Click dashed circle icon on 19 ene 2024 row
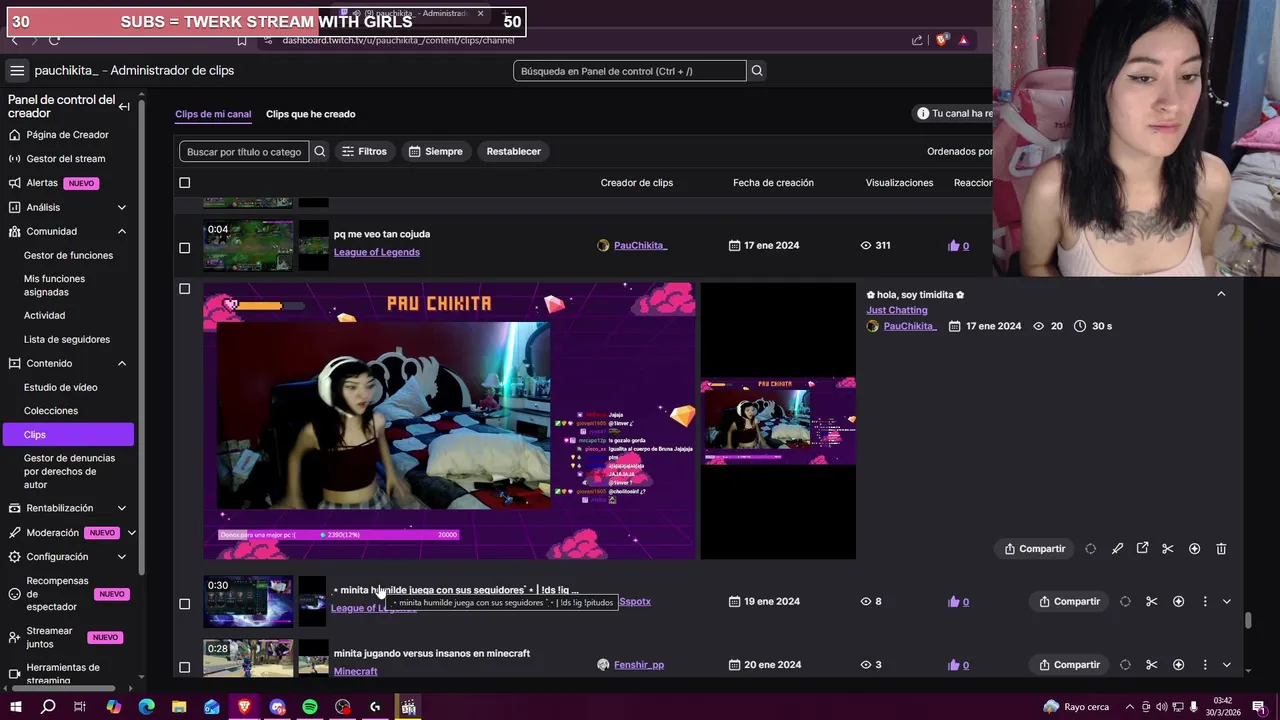The image size is (1280, 720). [1125, 602]
